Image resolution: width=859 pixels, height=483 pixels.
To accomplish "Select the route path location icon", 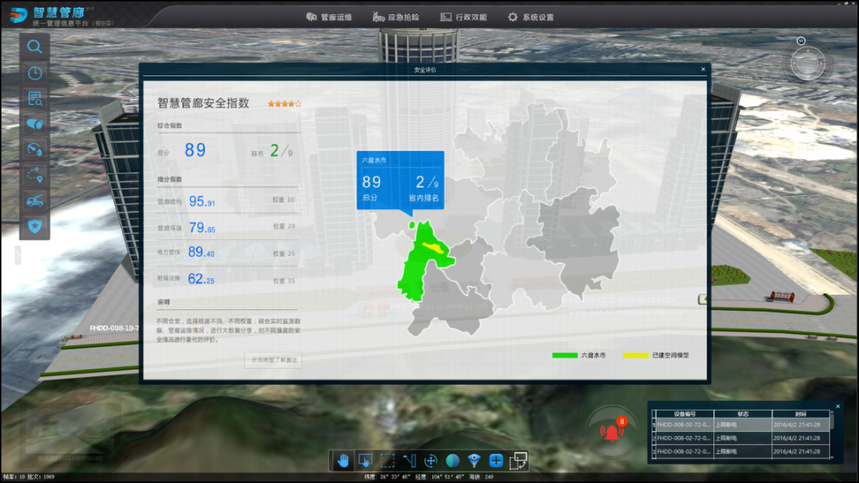I will 35,176.
